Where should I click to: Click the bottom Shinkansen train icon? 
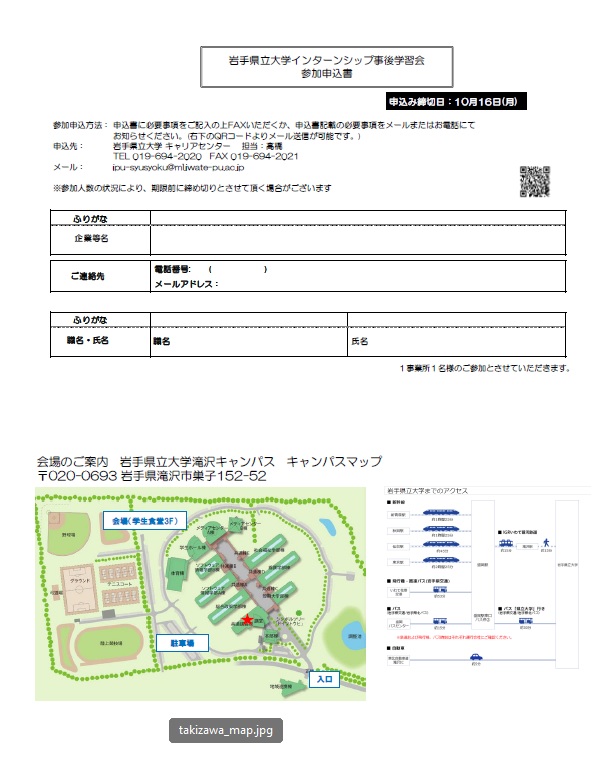click(441, 560)
